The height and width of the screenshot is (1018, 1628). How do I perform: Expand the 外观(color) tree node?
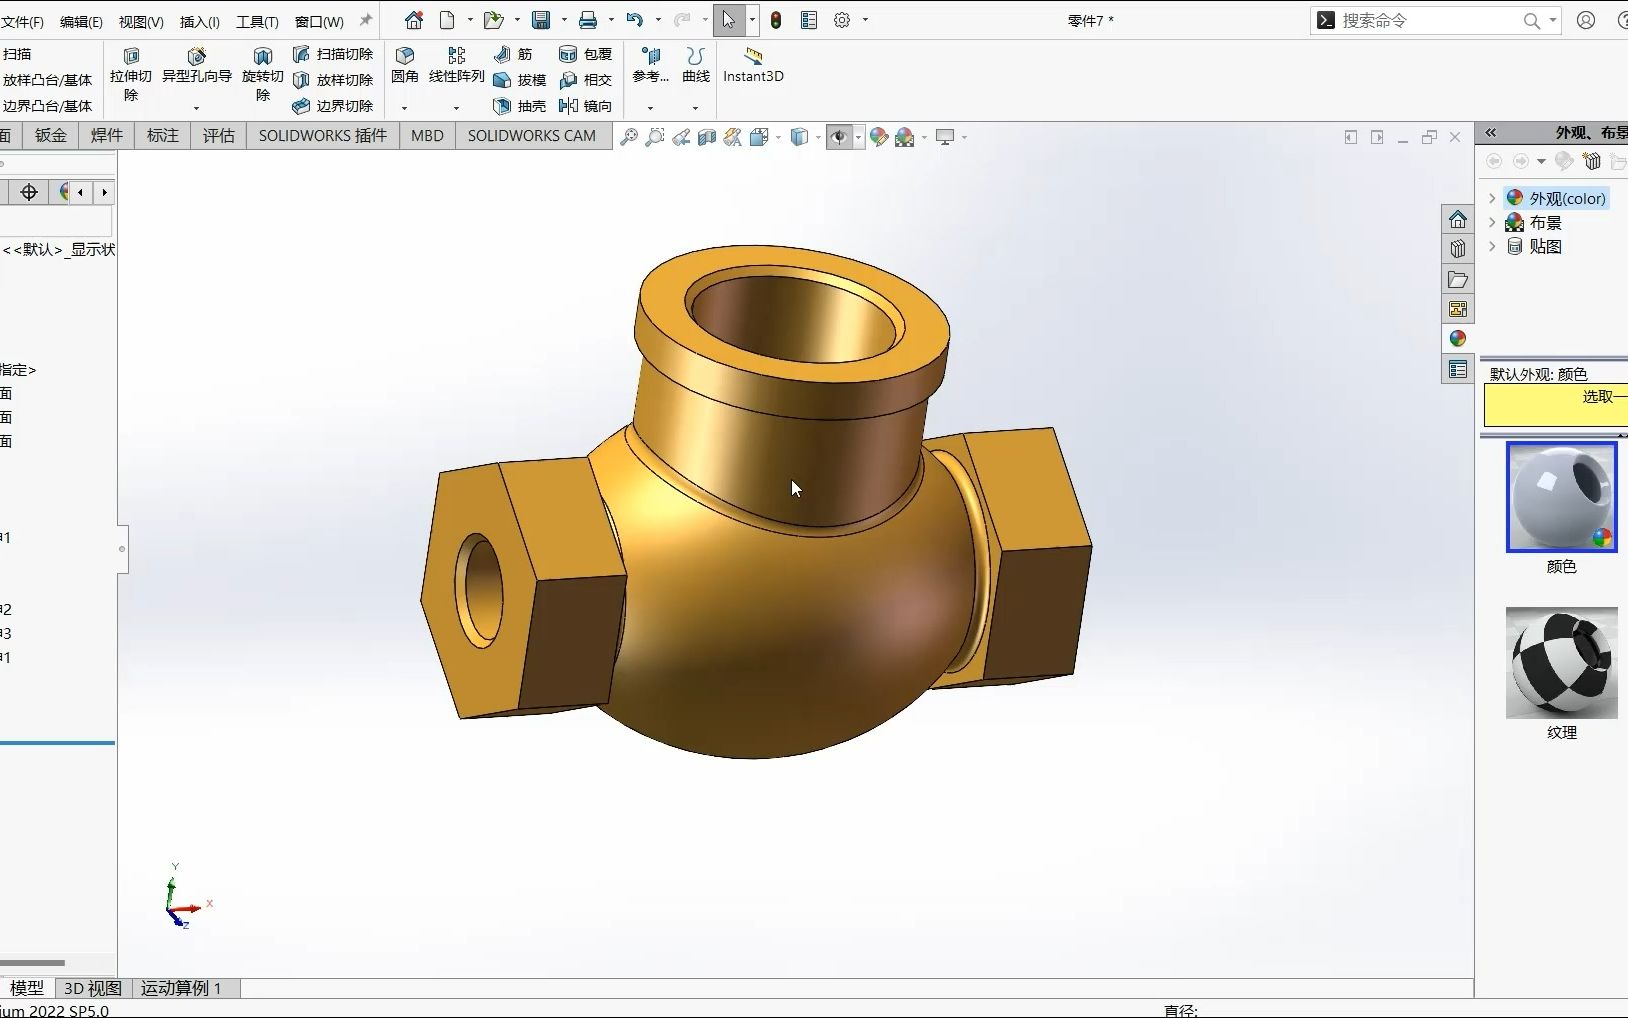tap(1492, 198)
